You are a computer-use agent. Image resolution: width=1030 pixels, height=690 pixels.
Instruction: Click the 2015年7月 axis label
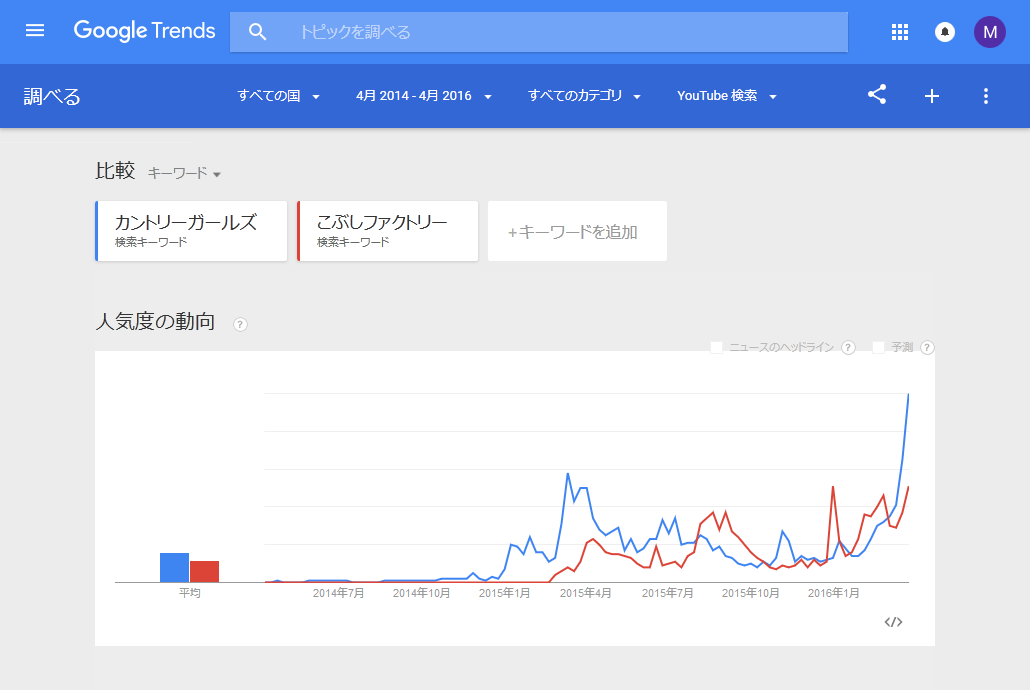[667, 593]
